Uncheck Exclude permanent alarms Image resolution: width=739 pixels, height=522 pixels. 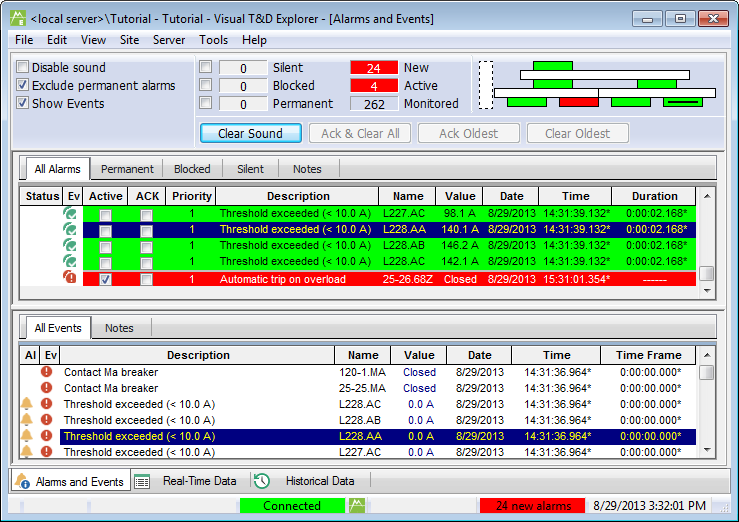23,85
